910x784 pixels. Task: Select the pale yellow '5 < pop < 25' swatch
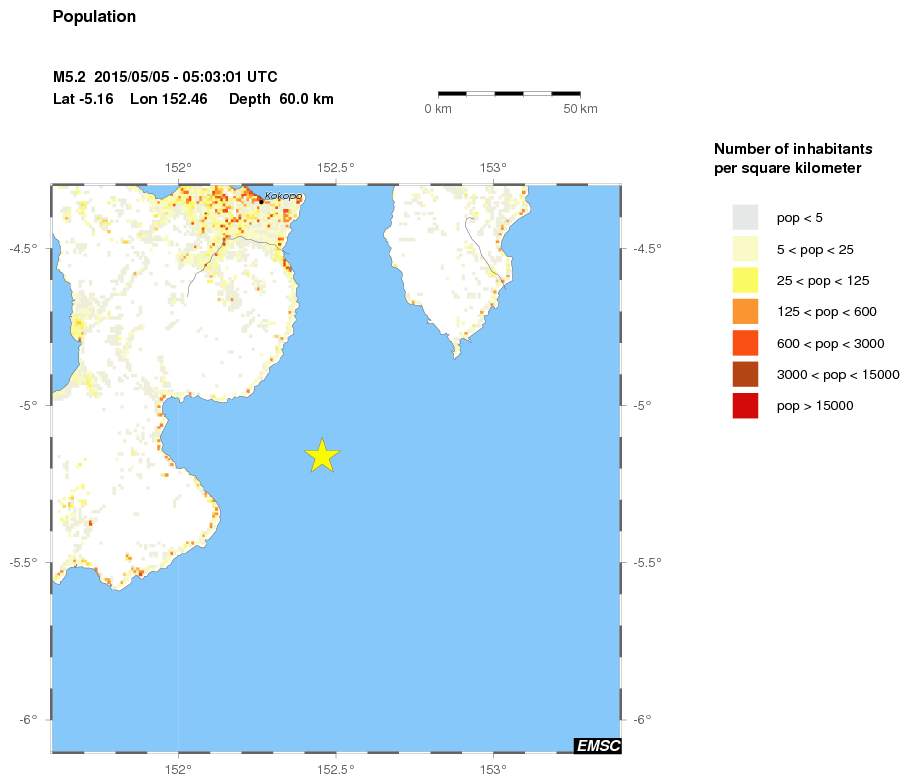tap(745, 249)
